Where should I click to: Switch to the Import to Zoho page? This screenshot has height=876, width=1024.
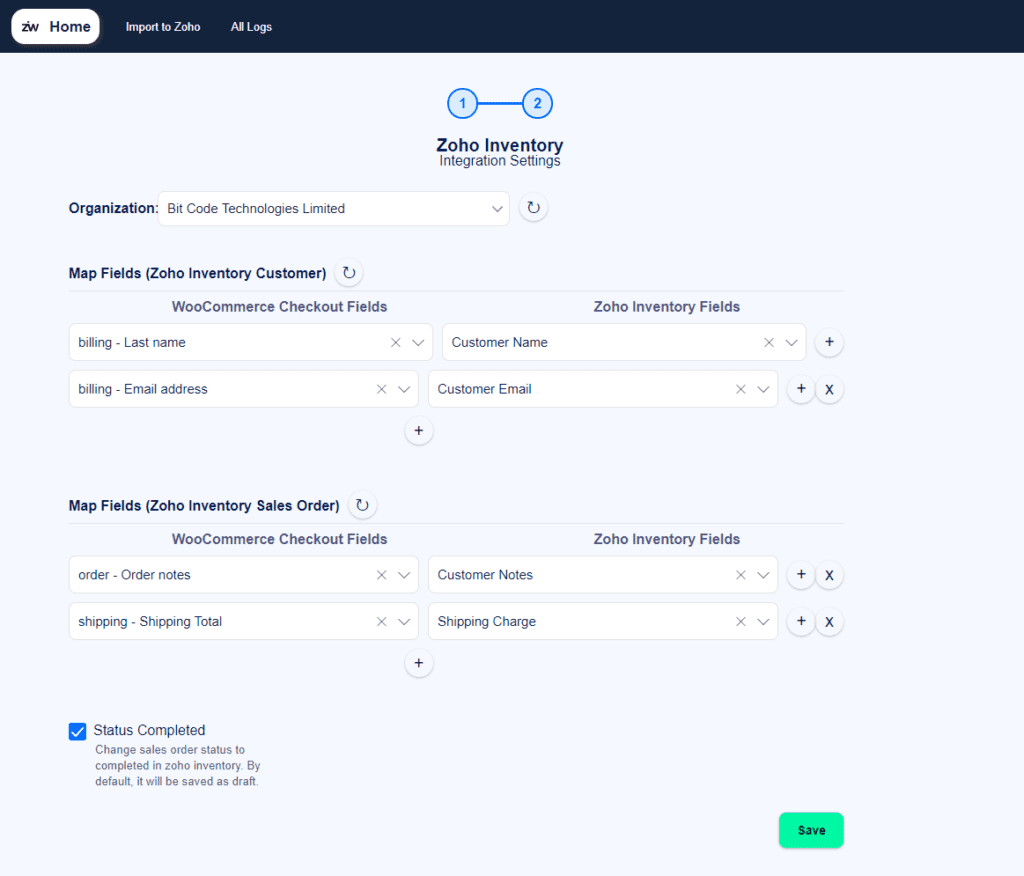(x=162, y=27)
